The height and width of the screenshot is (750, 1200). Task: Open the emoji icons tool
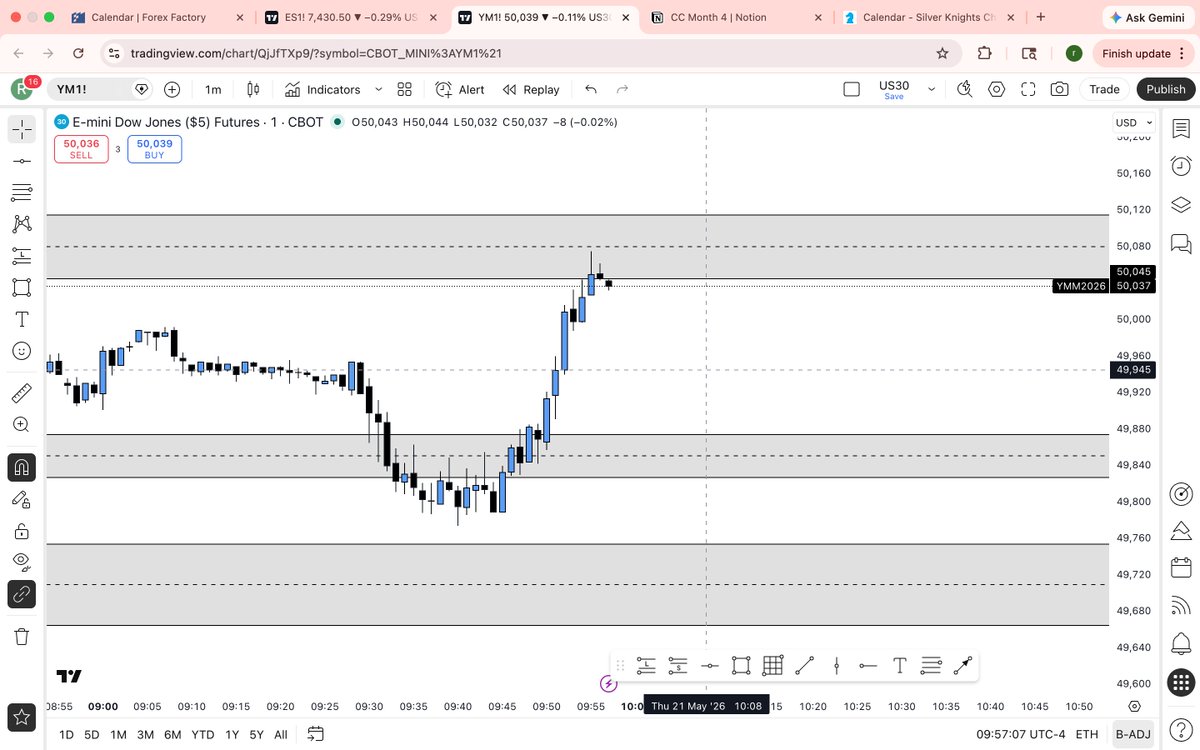pyautogui.click(x=21, y=351)
